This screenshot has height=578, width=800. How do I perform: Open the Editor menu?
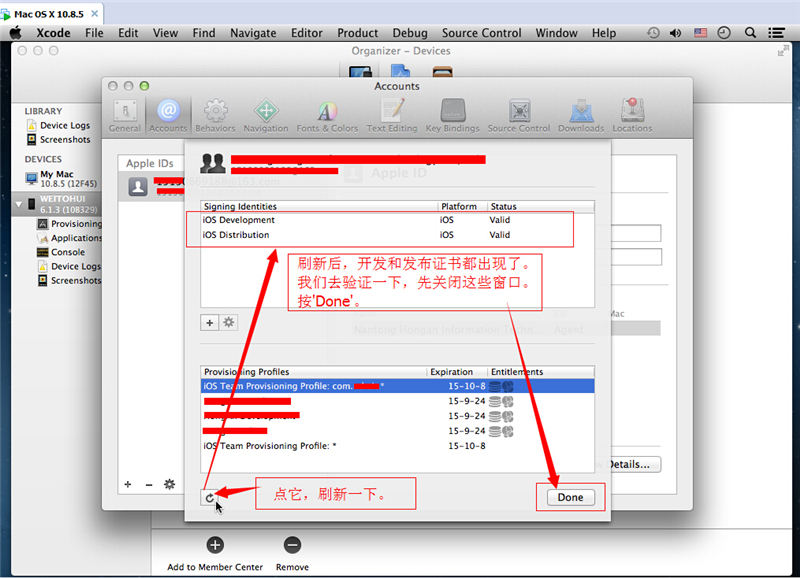[x=307, y=33]
